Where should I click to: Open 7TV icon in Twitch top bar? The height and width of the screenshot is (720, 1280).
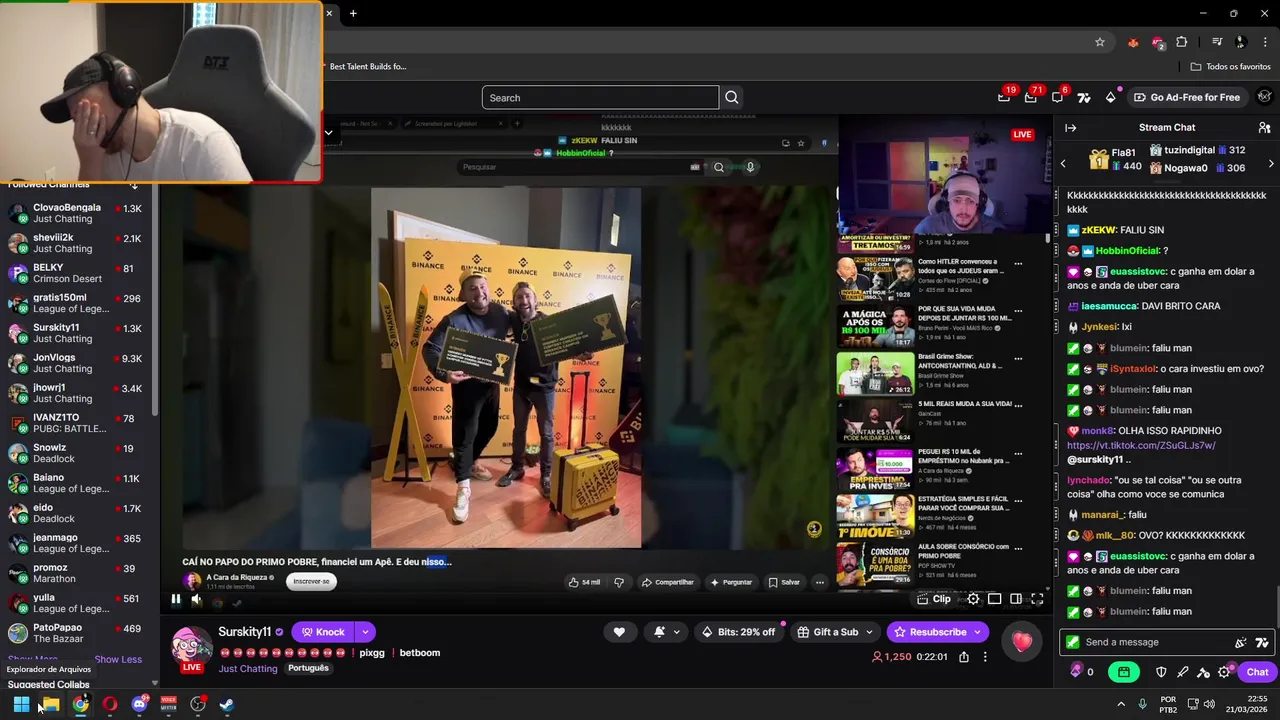pyautogui.click(x=1084, y=97)
